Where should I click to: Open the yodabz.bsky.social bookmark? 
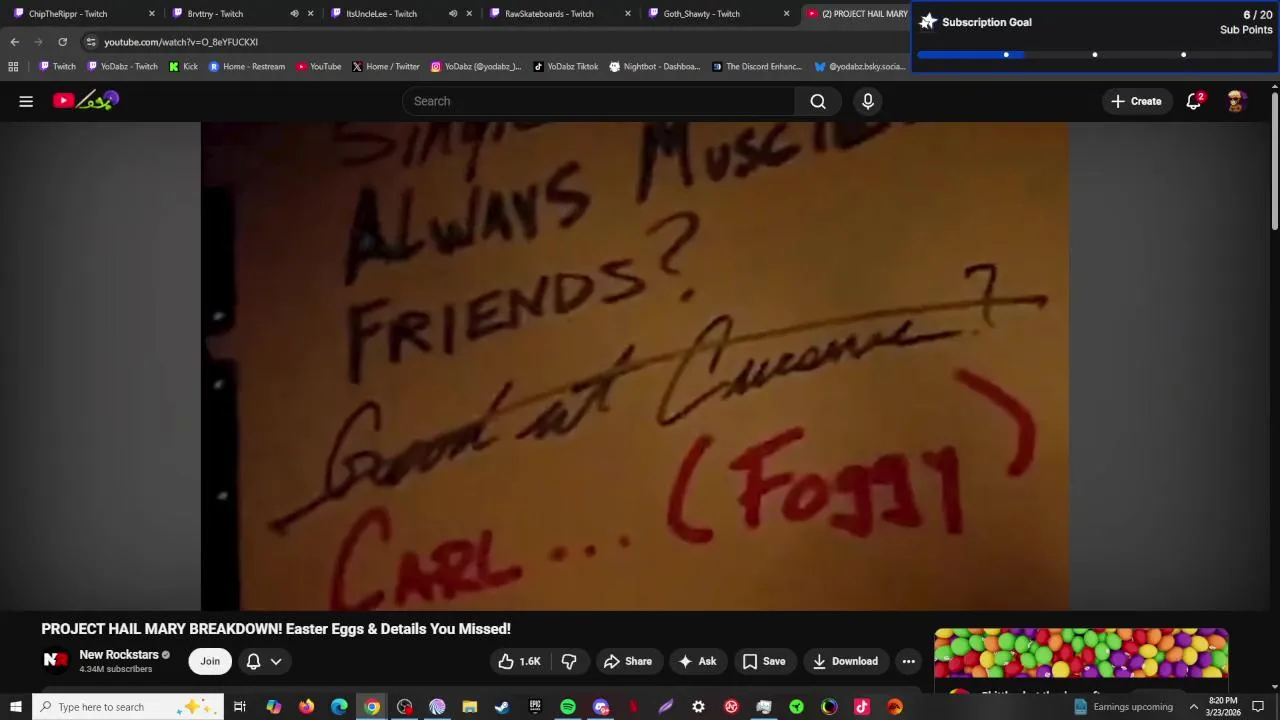859,67
